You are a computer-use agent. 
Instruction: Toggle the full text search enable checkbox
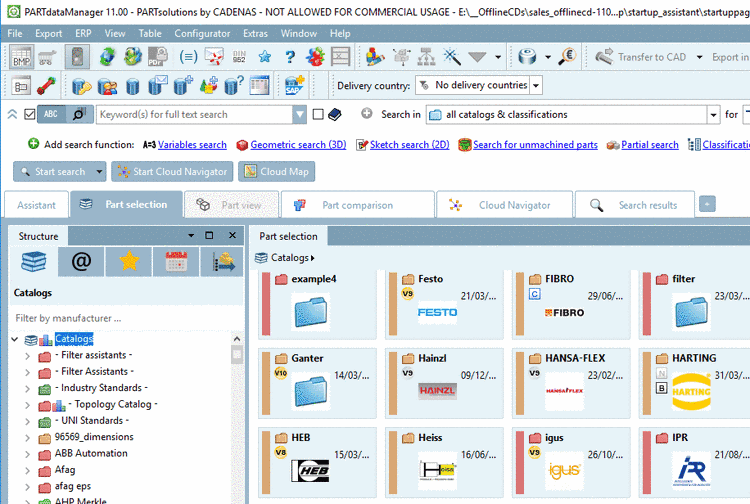click(x=30, y=114)
